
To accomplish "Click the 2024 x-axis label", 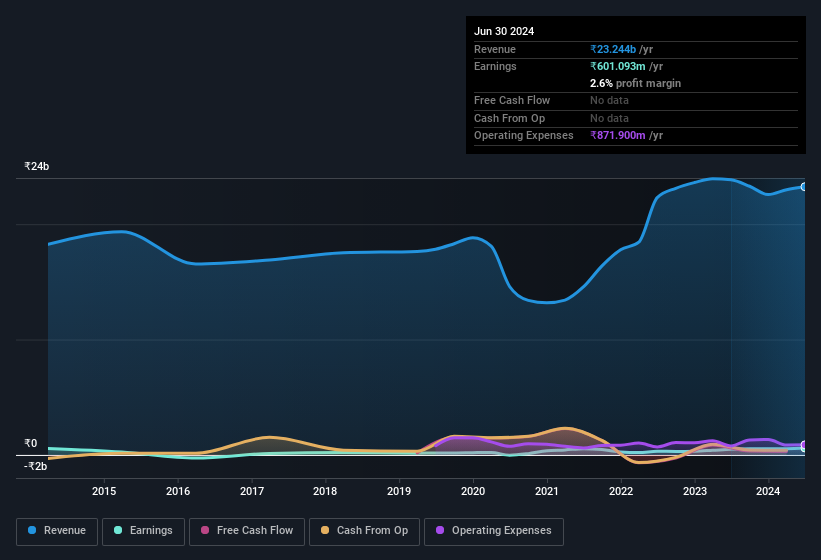I will [x=768, y=491].
